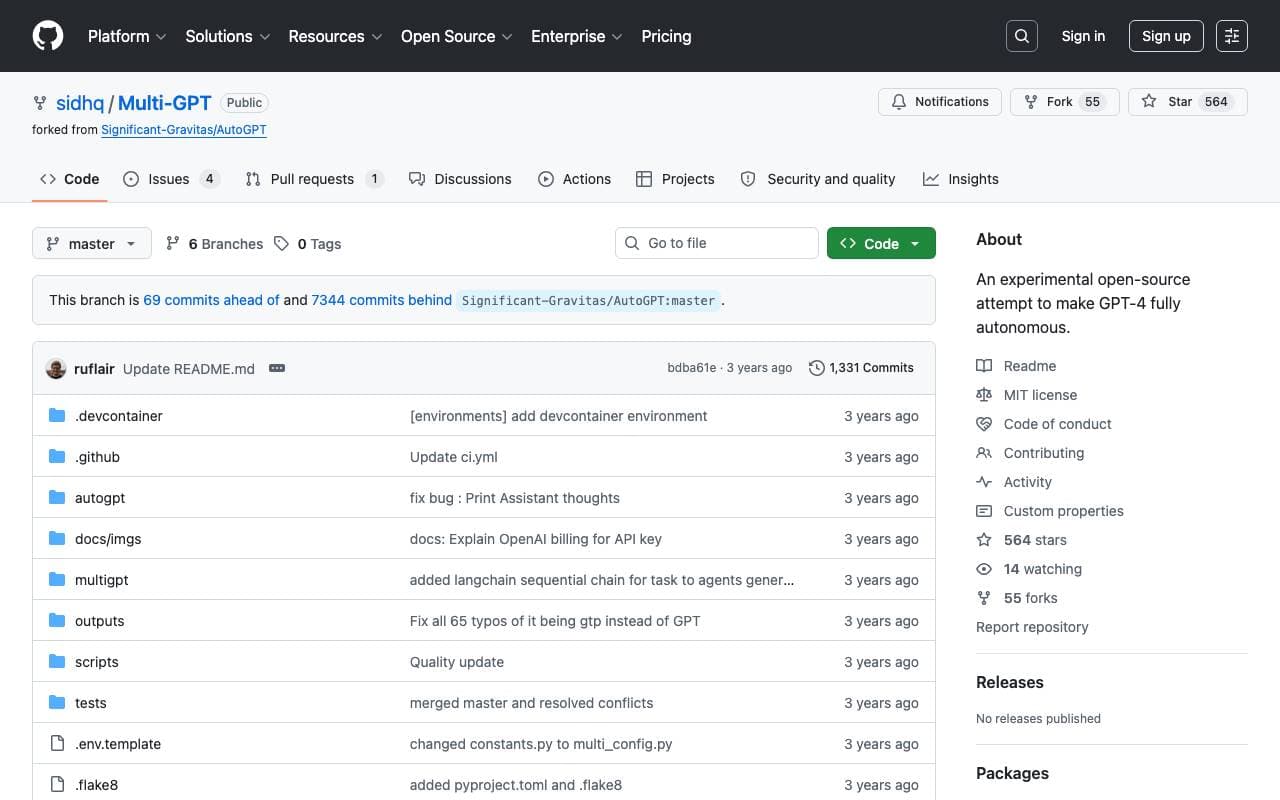Image resolution: width=1280 pixels, height=800 pixels.
Task: Switch to the Discussions tab
Action: pyautogui.click(x=460, y=179)
